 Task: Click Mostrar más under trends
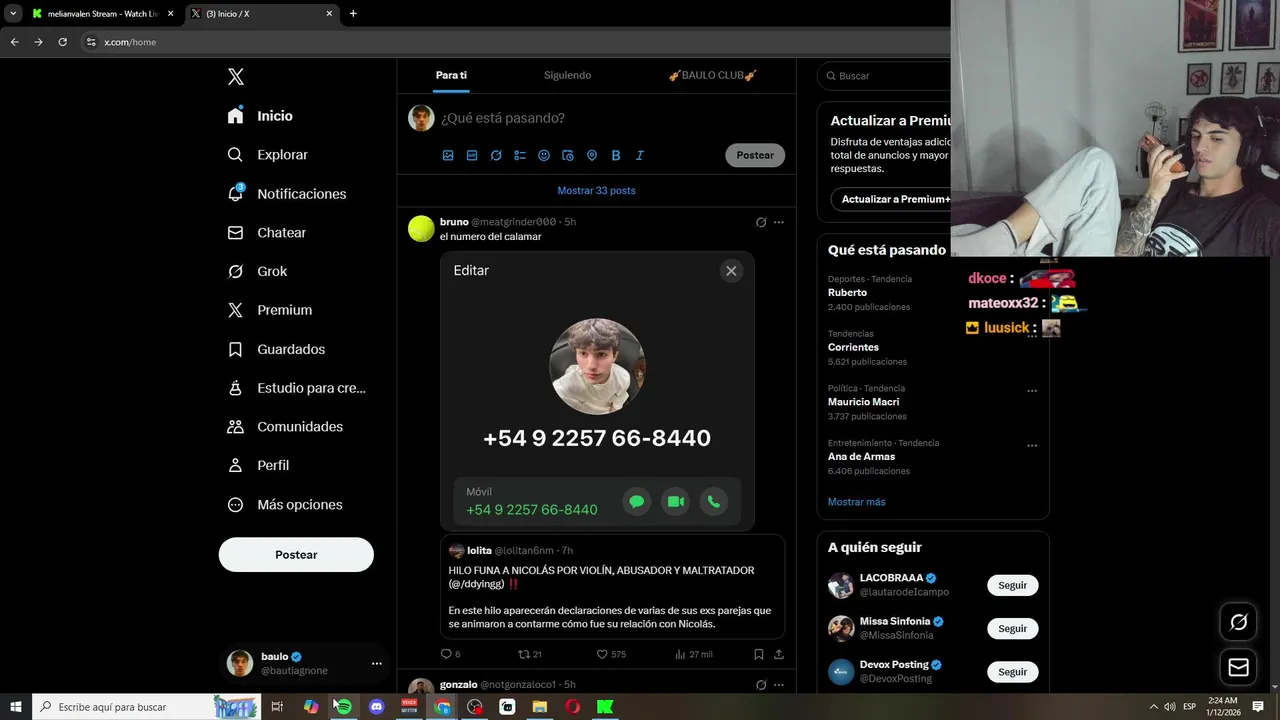pos(856,502)
